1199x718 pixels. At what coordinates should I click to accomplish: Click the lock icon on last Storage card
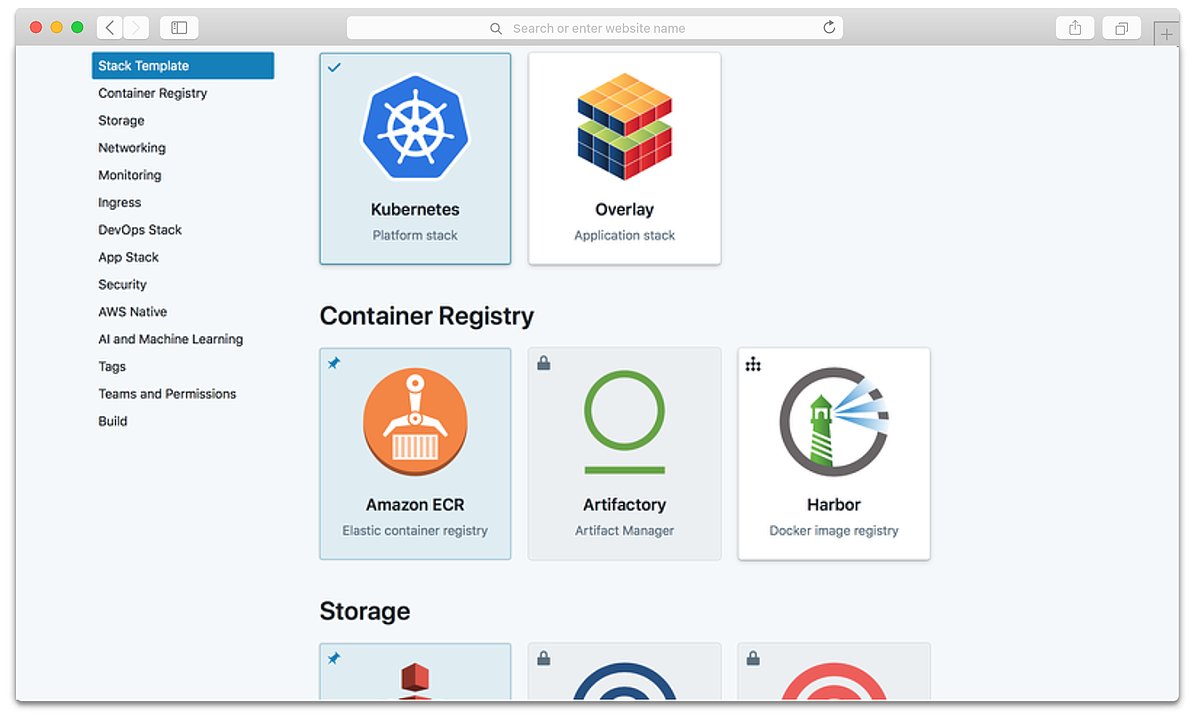point(753,658)
